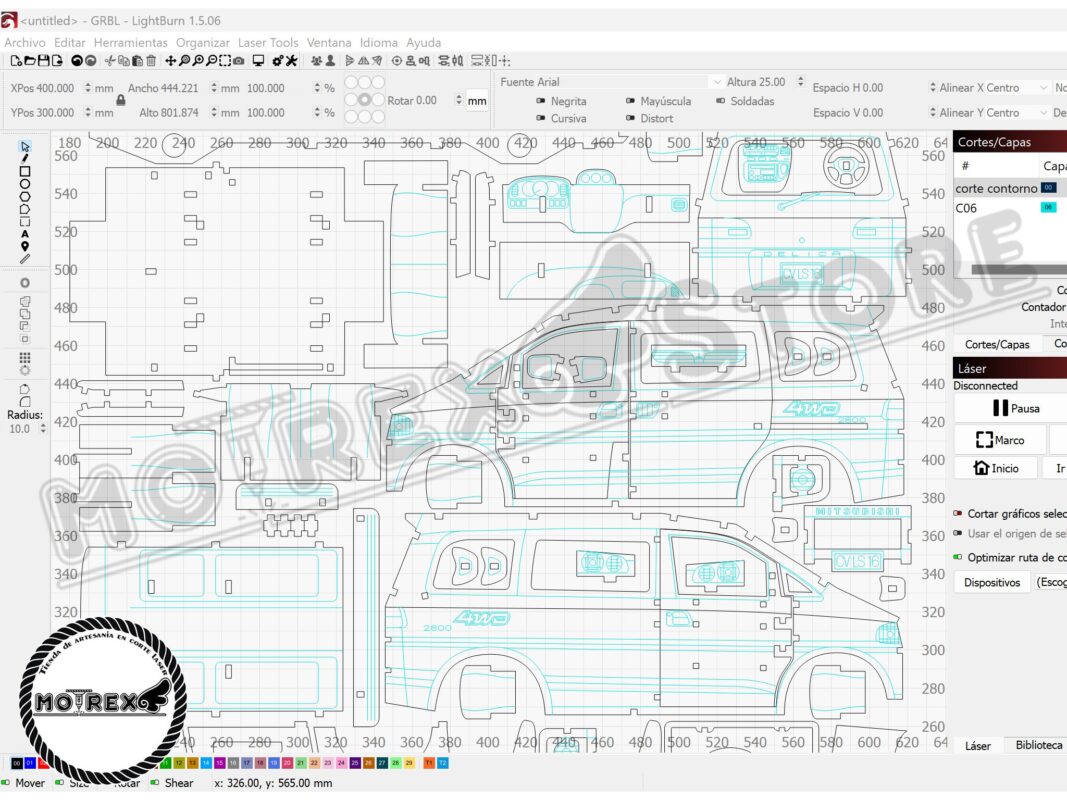Open the Device Settings wrench icon

(x=291, y=61)
